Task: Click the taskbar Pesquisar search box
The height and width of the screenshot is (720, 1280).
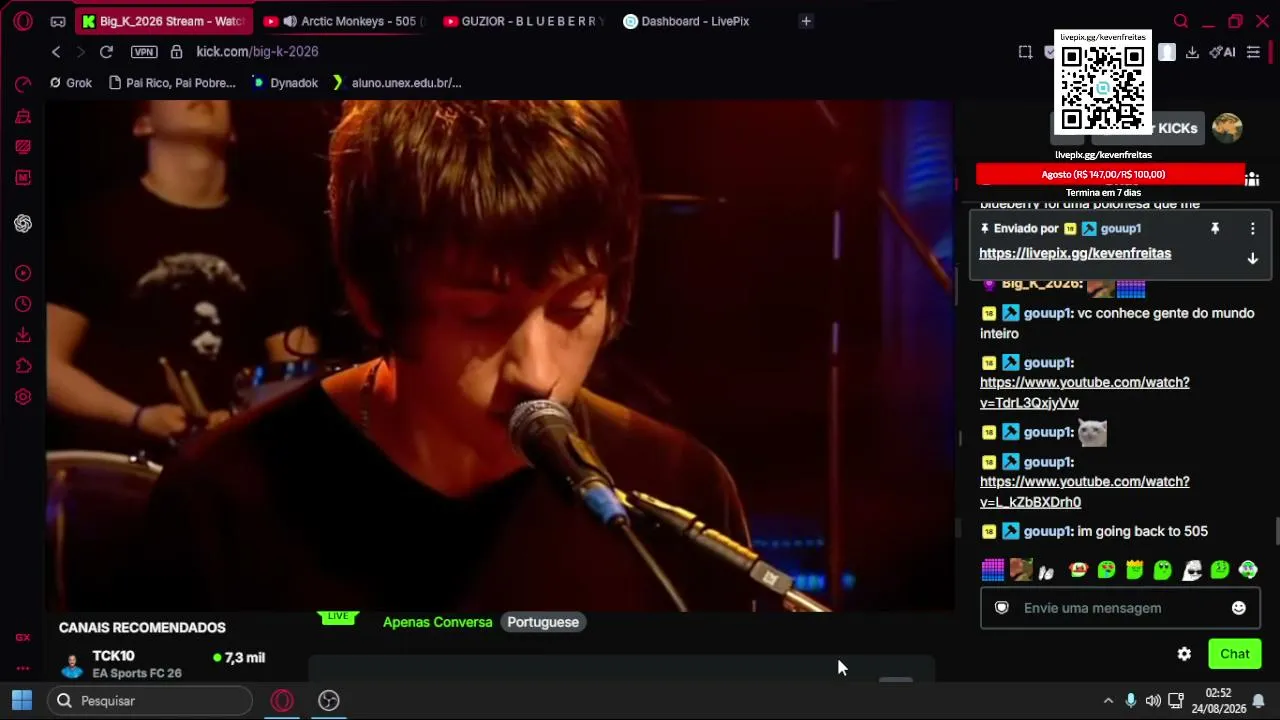Action: tap(150, 701)
